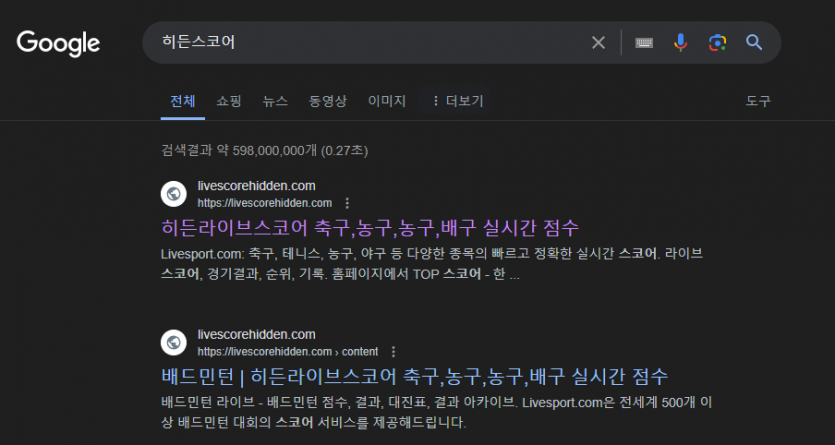Screen dimensions: 835x445
Task: Open result 배드민턴 | 히든라이브스코어 link
Action: tap(414, 376)
